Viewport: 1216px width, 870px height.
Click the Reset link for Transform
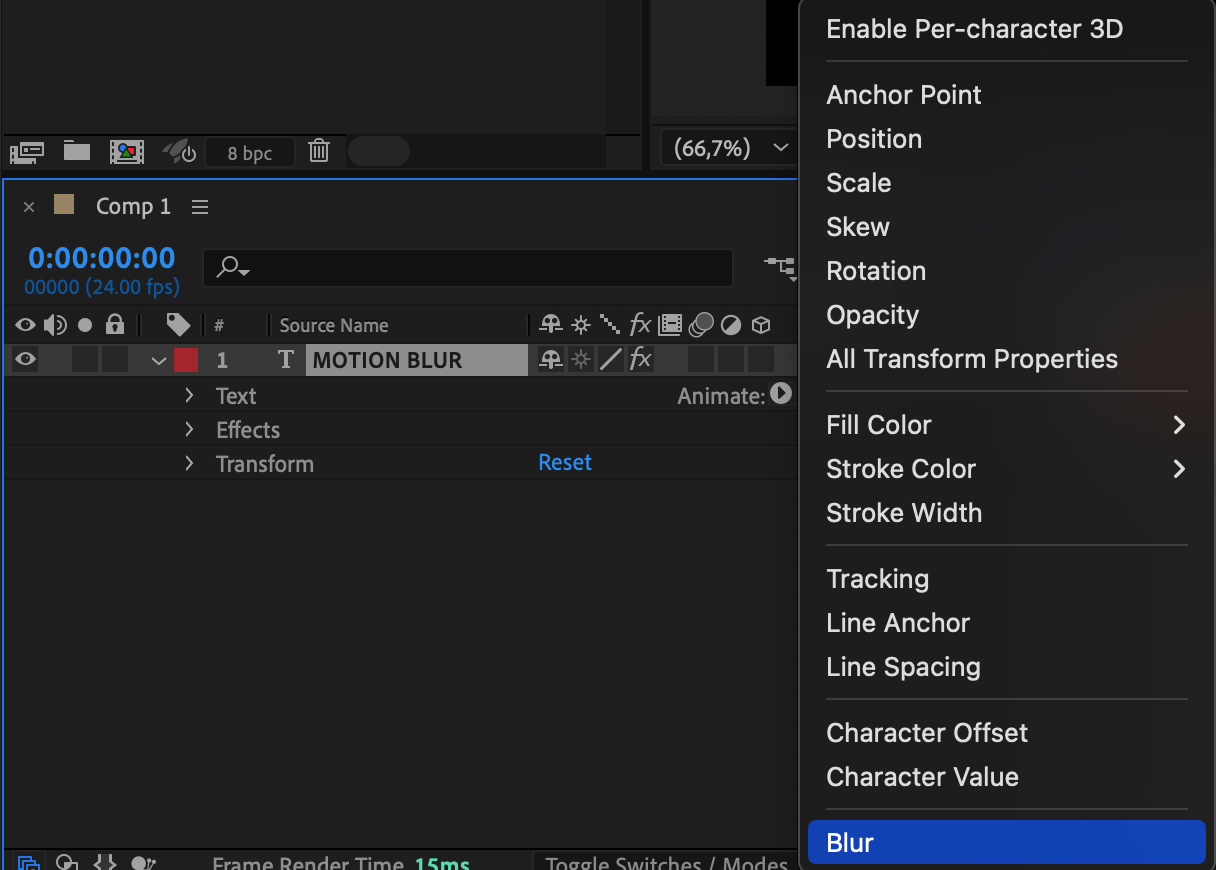point(565,463)
